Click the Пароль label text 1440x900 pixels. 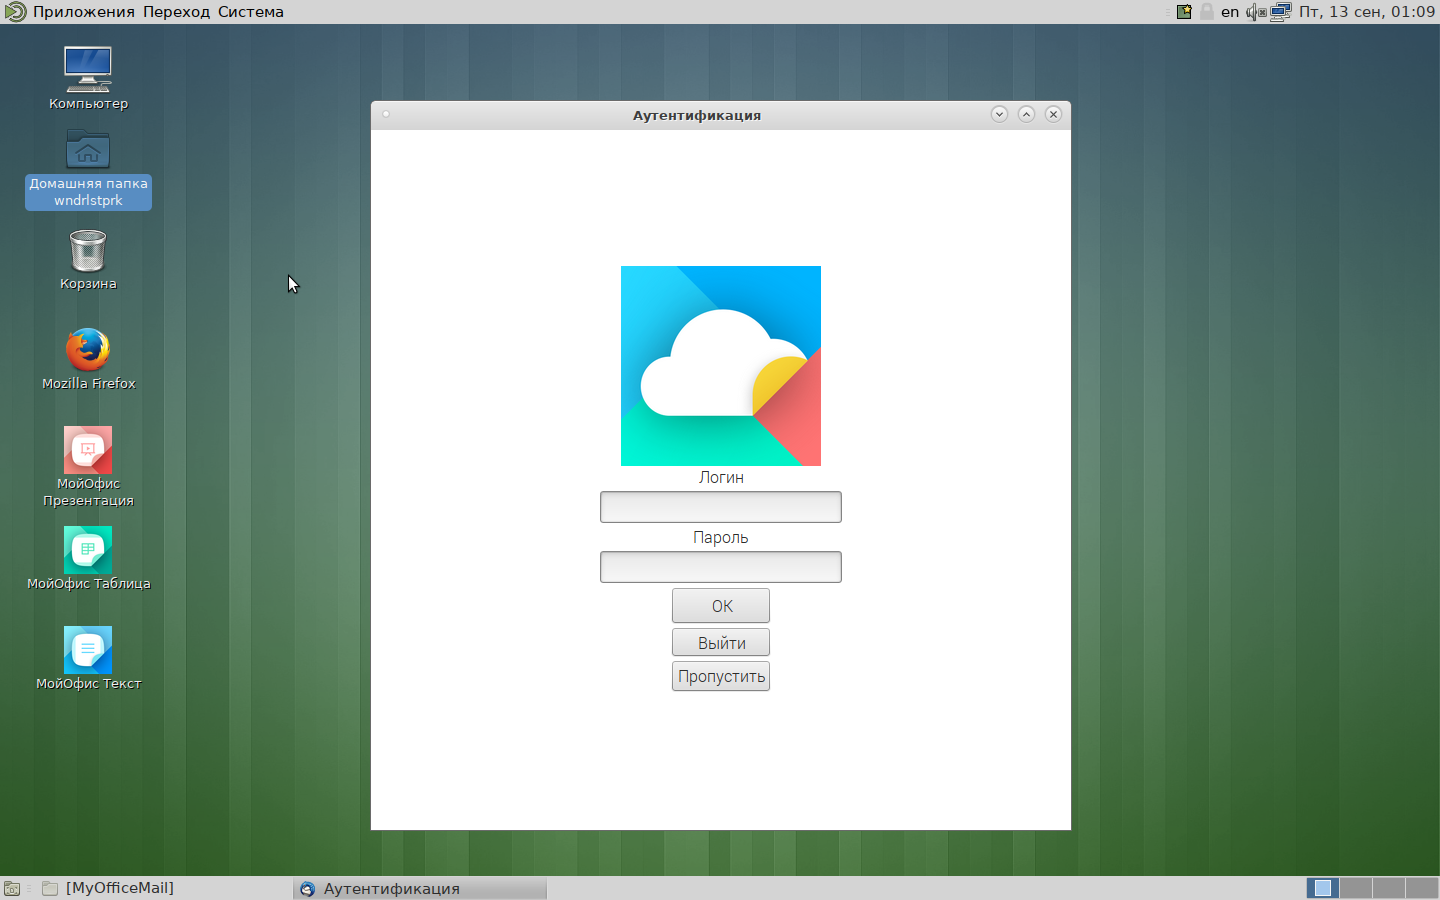[x=721, y=538]
